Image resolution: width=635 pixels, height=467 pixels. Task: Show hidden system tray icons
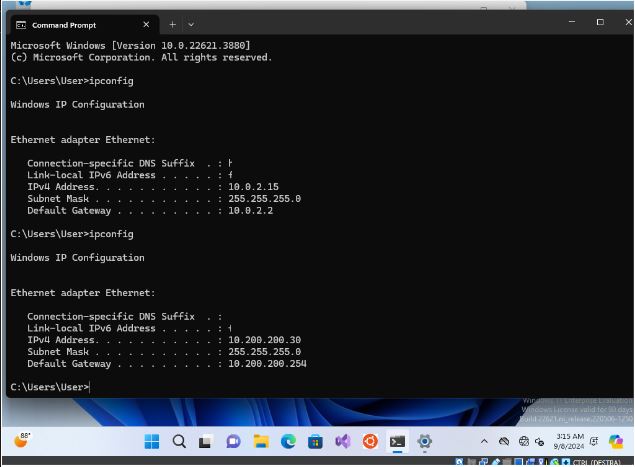pos(485,441)
